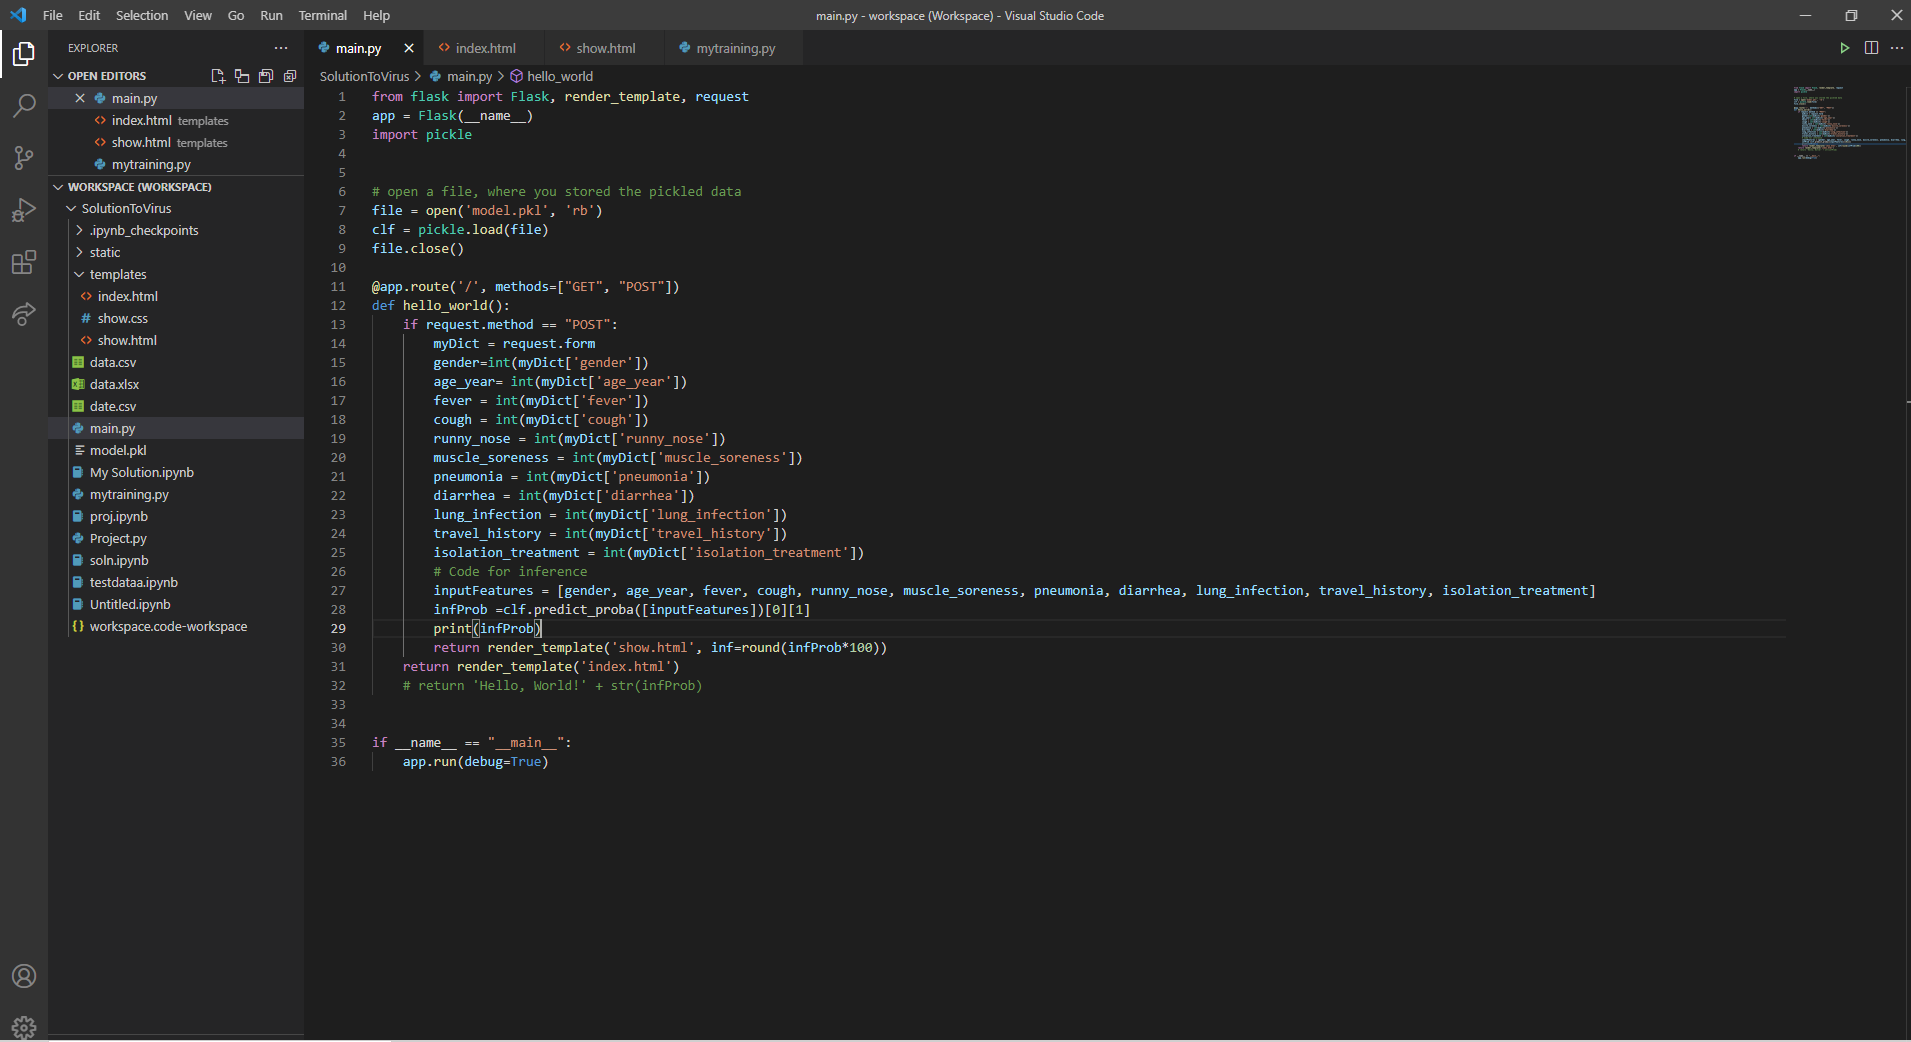Switch to the mytraining.py tab
Viewport: 1911px width, 1042px height.
click(735, 48)
